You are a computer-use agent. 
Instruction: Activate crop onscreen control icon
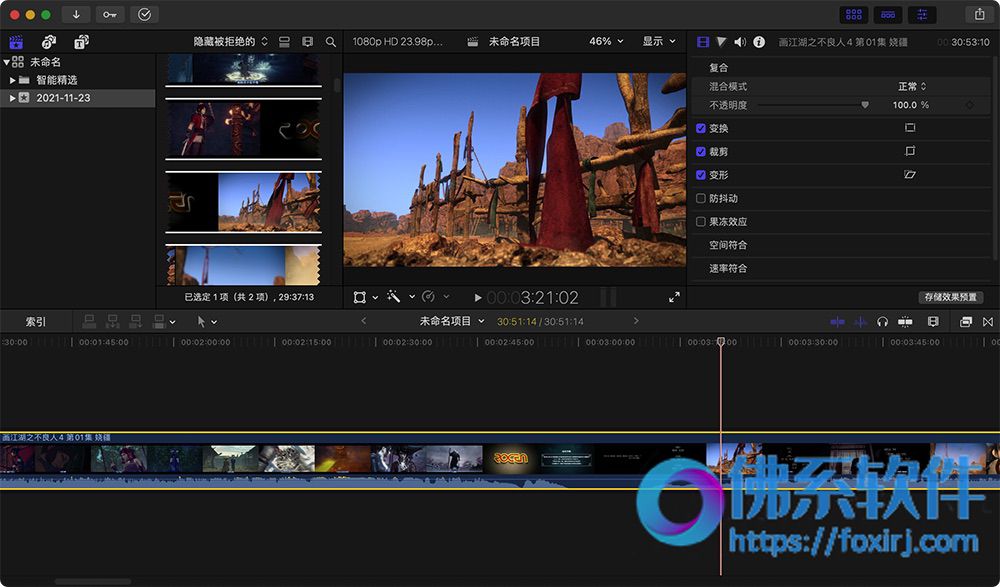910,151
